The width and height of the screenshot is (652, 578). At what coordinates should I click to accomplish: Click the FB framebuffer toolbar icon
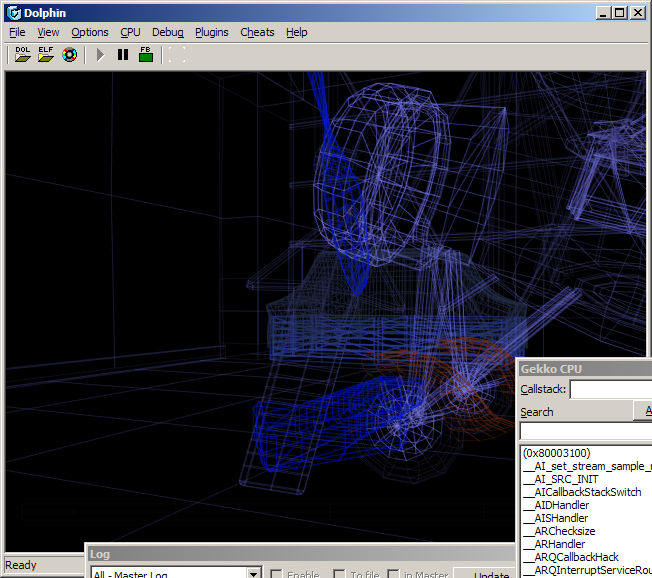pos(146,54)
